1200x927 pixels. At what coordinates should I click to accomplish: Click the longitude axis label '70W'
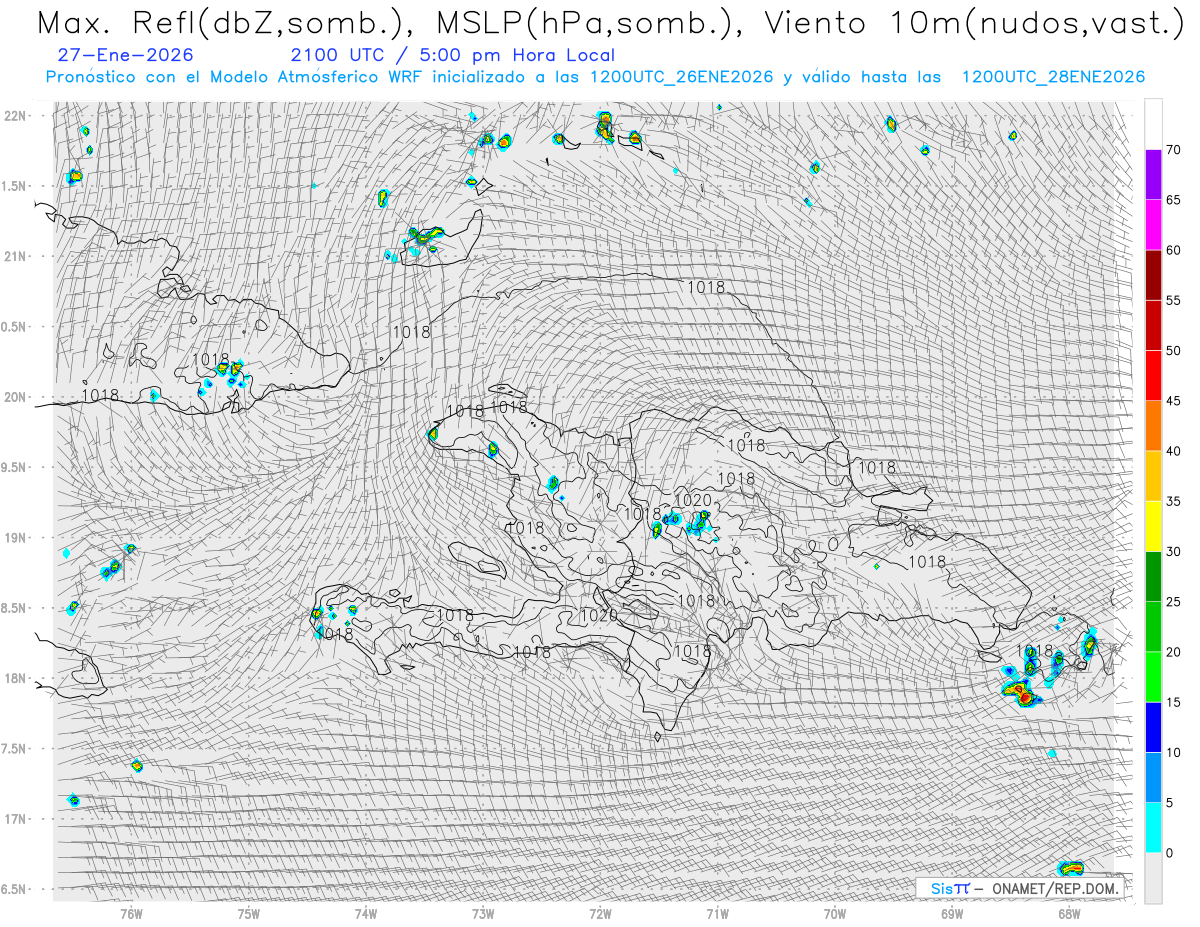[x=835, y=913]
